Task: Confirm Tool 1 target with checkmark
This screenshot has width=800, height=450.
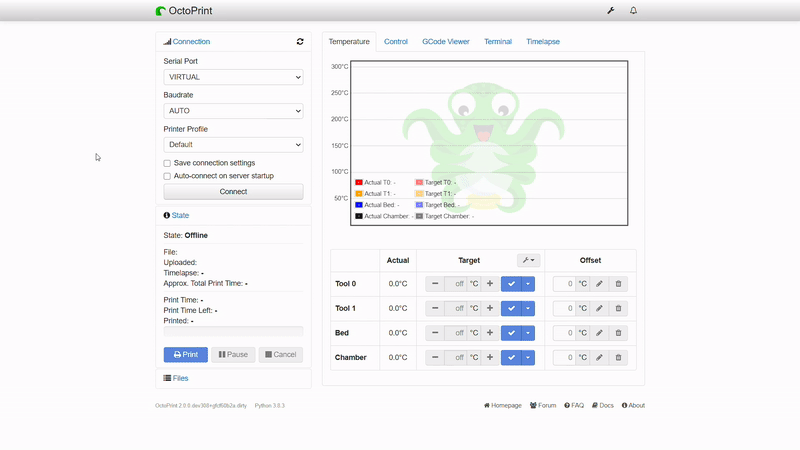Action: 511,308
